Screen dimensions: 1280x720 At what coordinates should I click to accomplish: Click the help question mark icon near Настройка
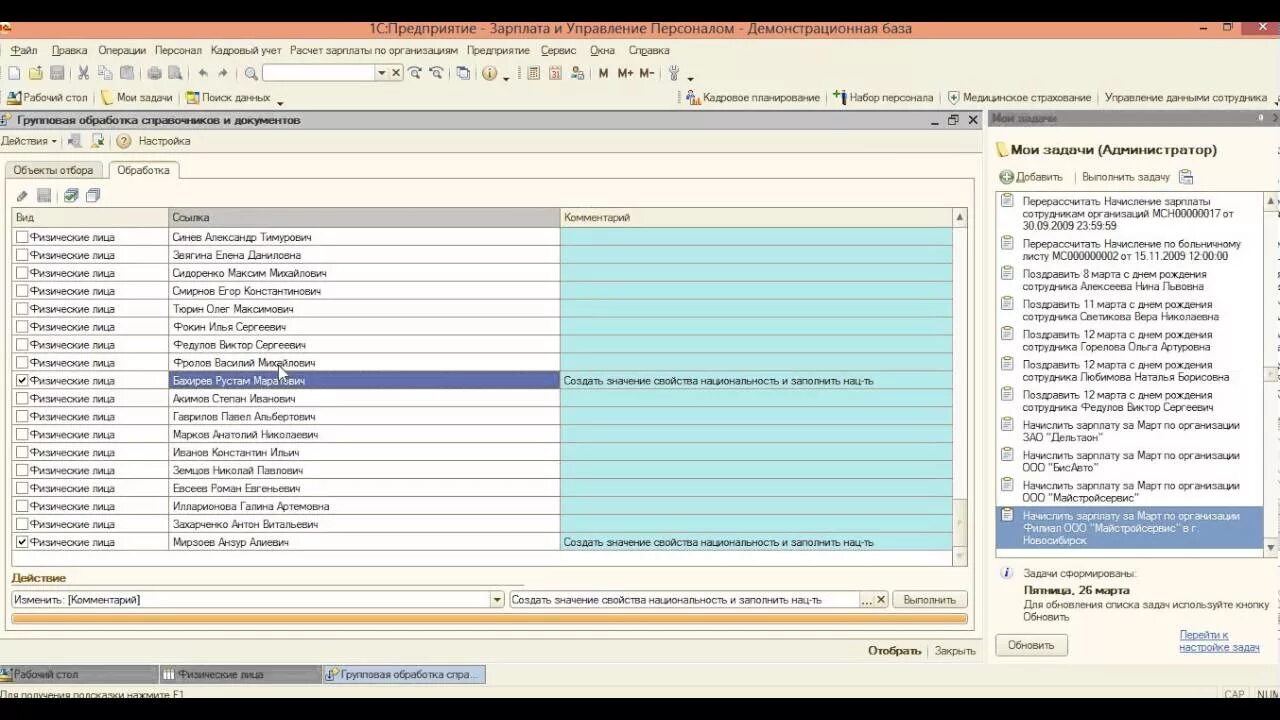[124, 141]
